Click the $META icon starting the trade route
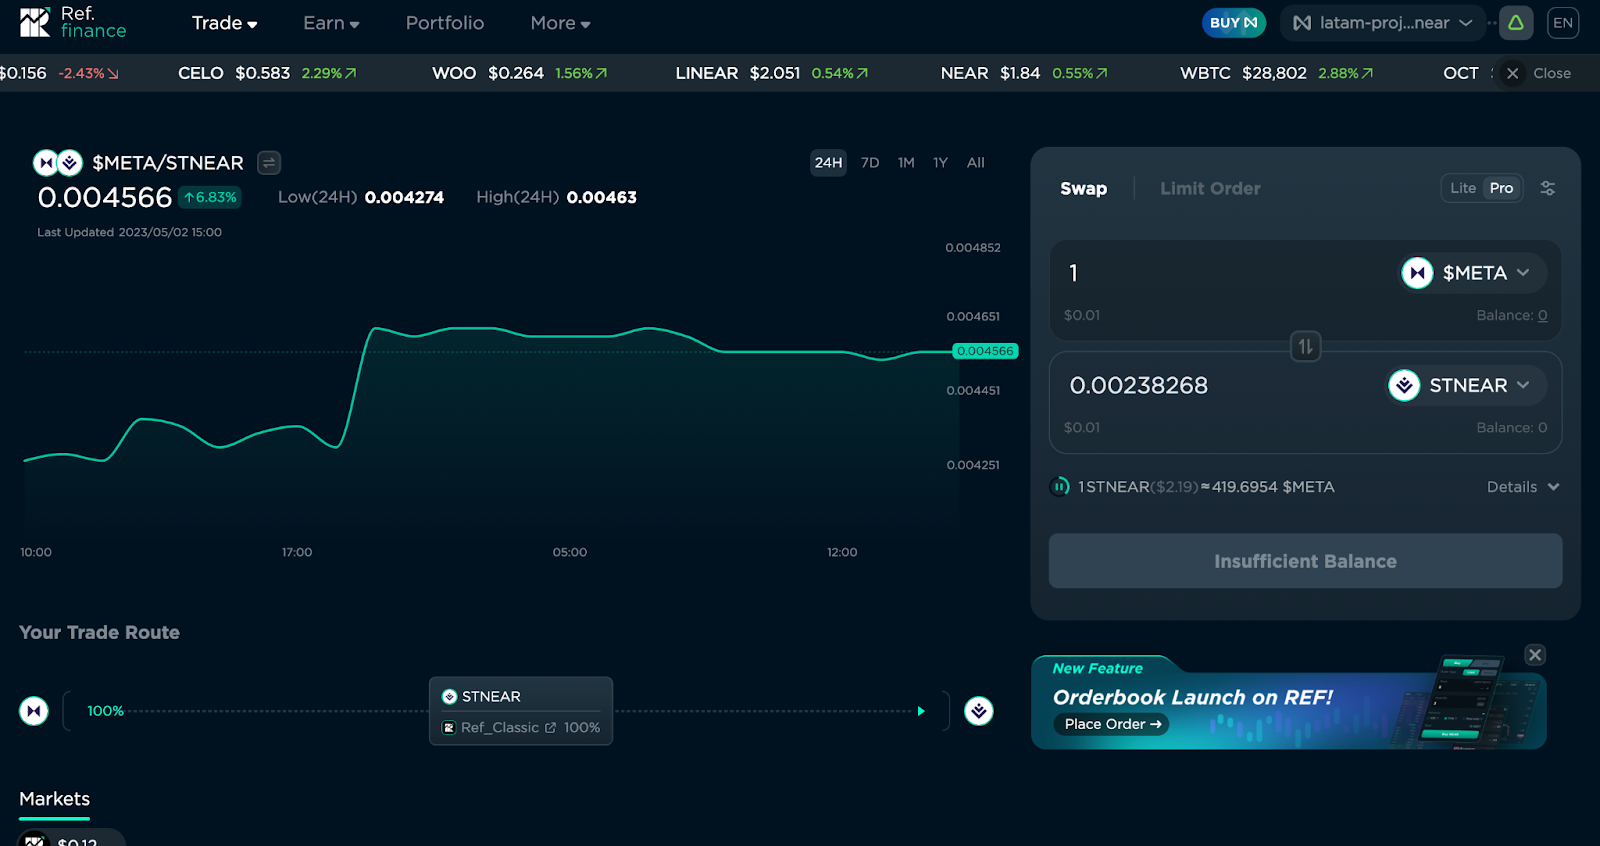 pyautogui.click(x=34, y=711)
